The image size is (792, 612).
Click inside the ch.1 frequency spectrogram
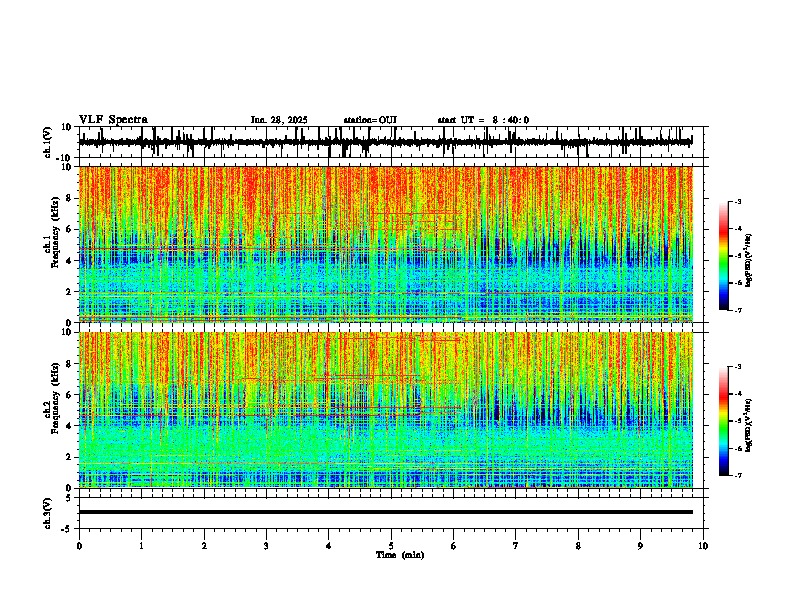pyautogui.click(x=386, y=244)
